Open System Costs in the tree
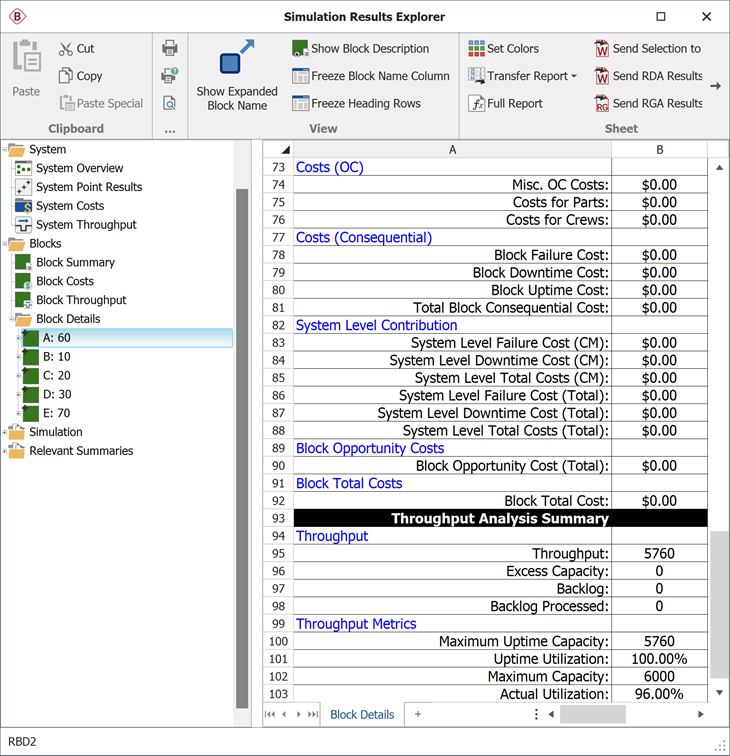730x756 pixels. pos(69,206)
